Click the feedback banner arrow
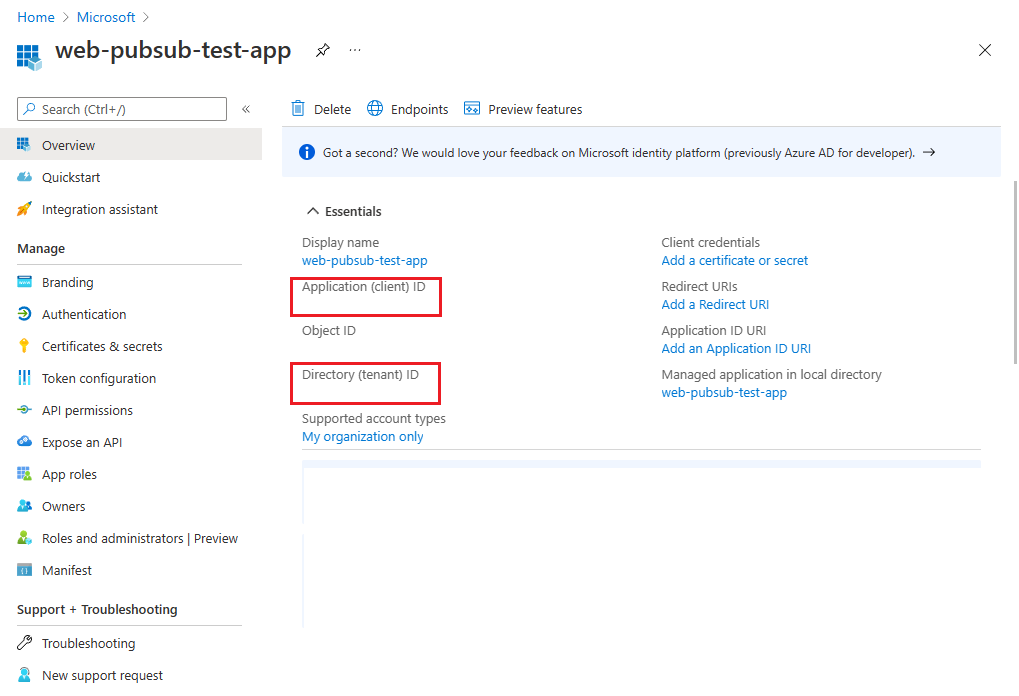 tap(929, 153)
